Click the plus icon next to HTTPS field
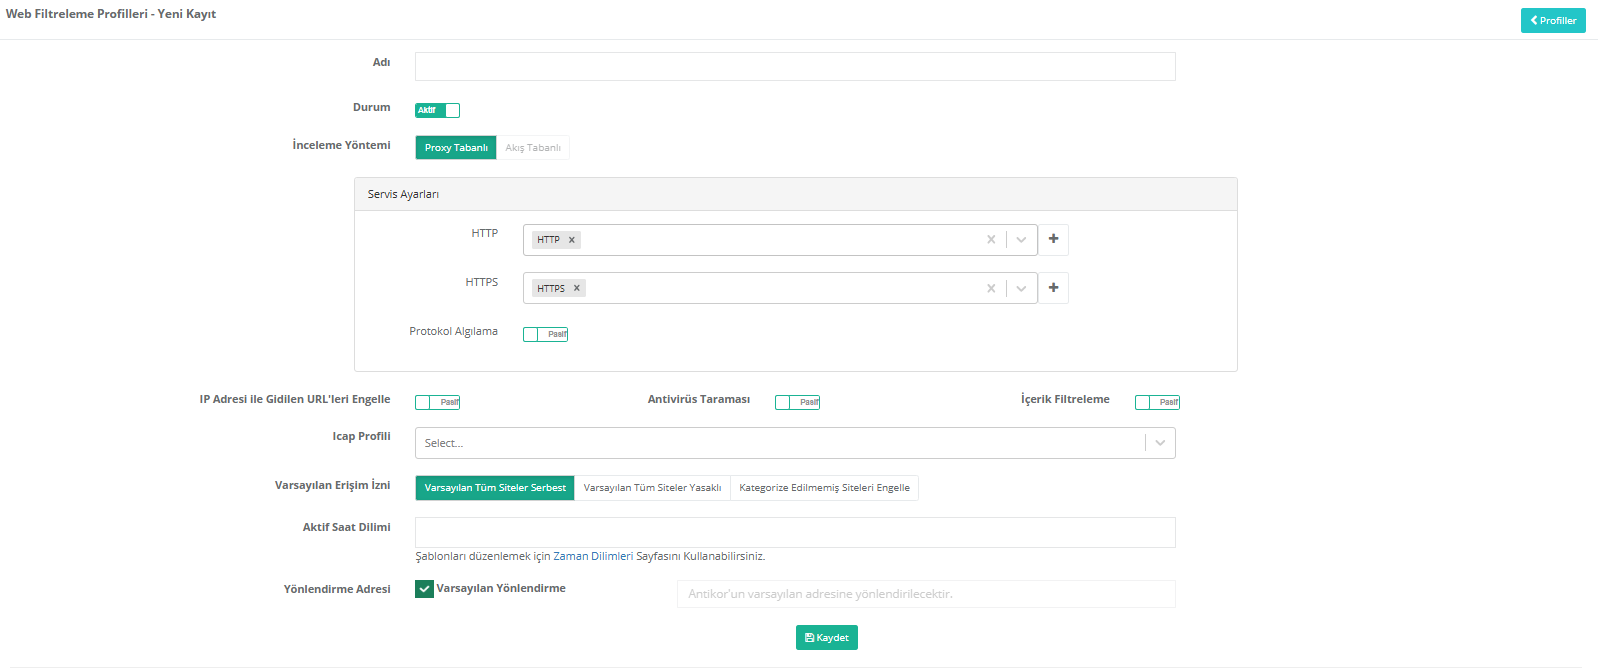1598x670 pixels. (1053, 288)
